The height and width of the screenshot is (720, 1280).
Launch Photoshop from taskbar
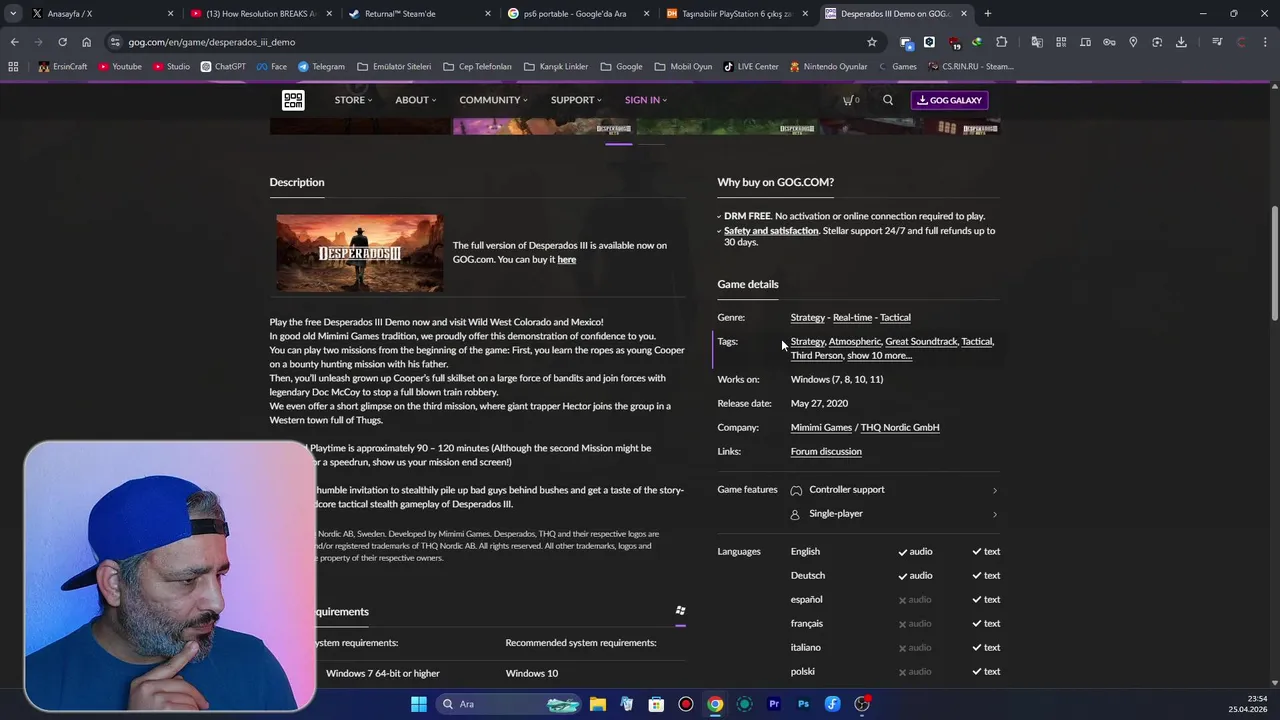[803, 704]
